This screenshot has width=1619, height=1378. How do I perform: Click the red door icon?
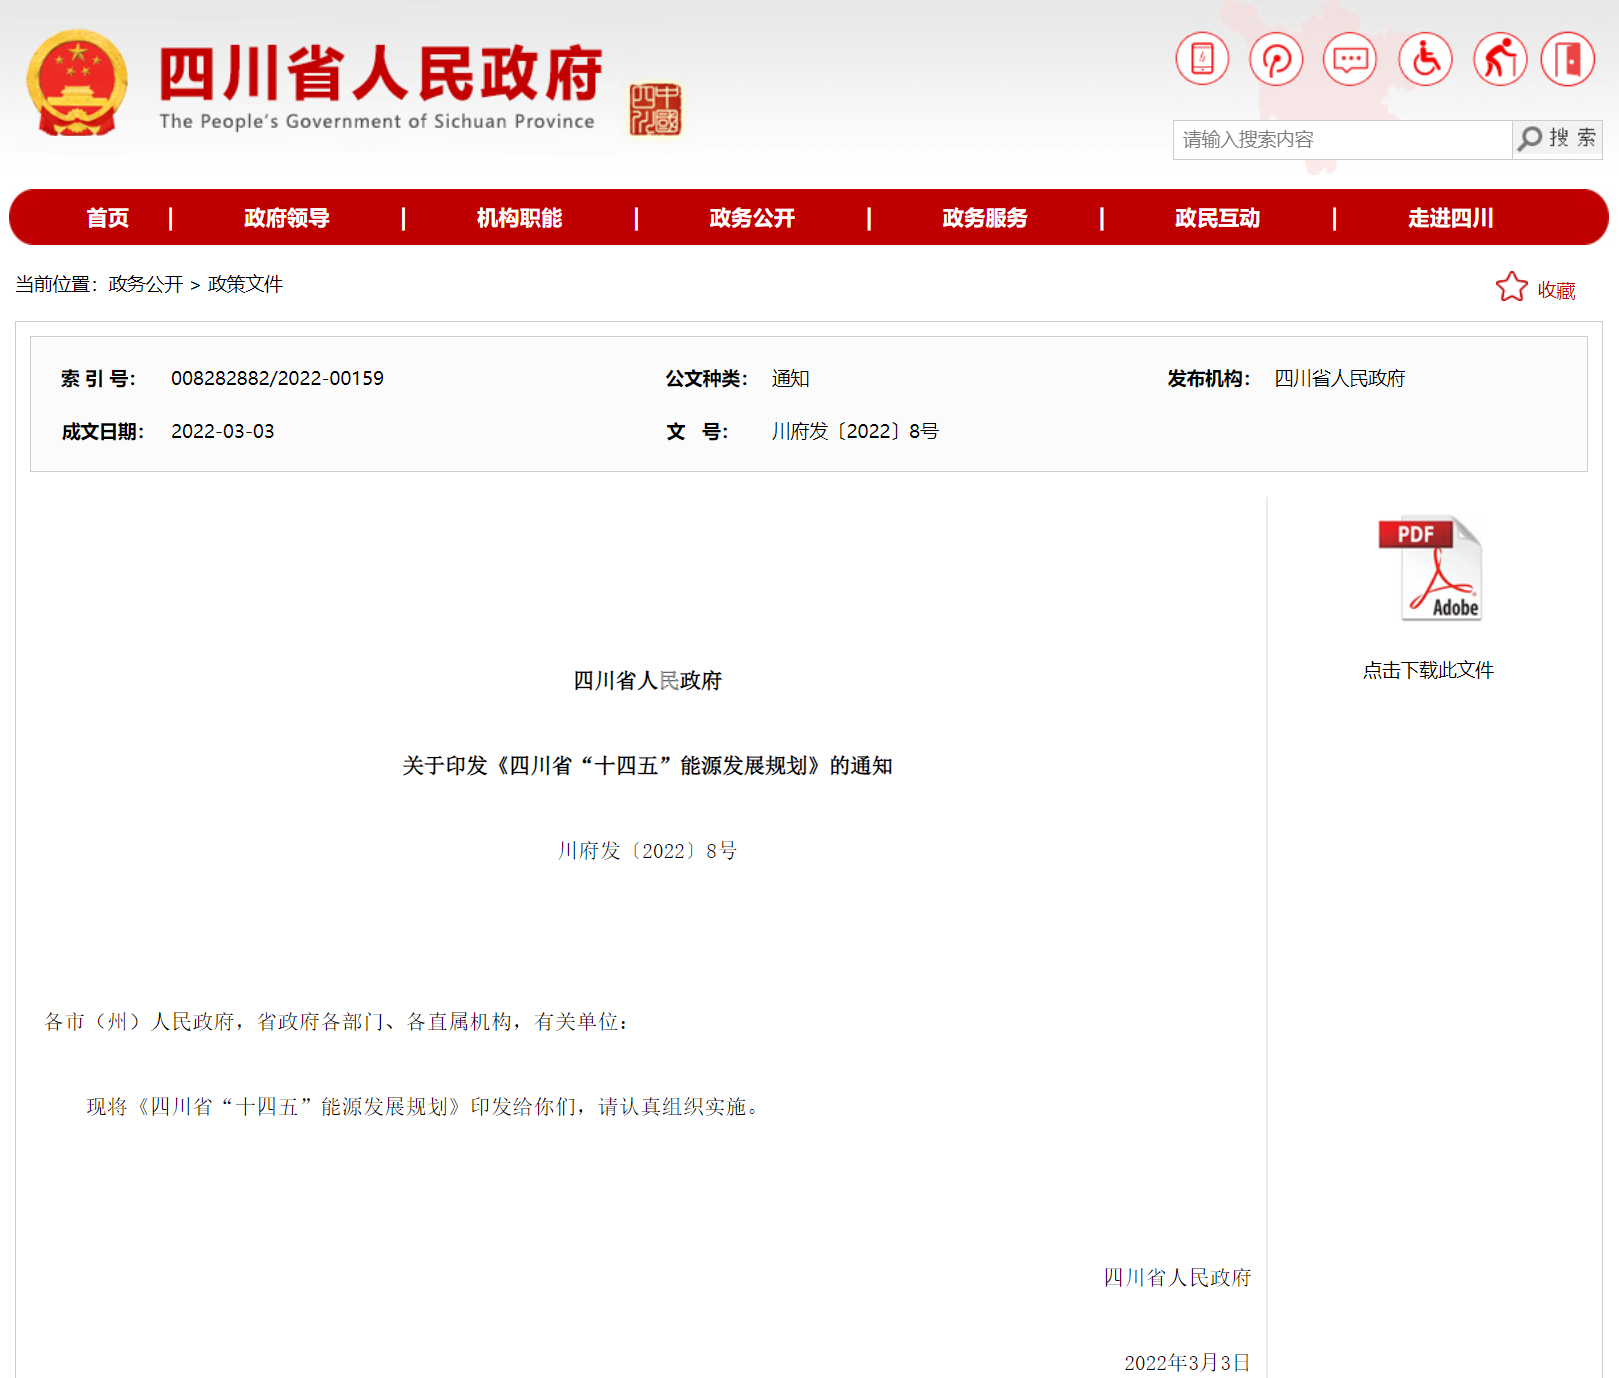click(1568, 59)
